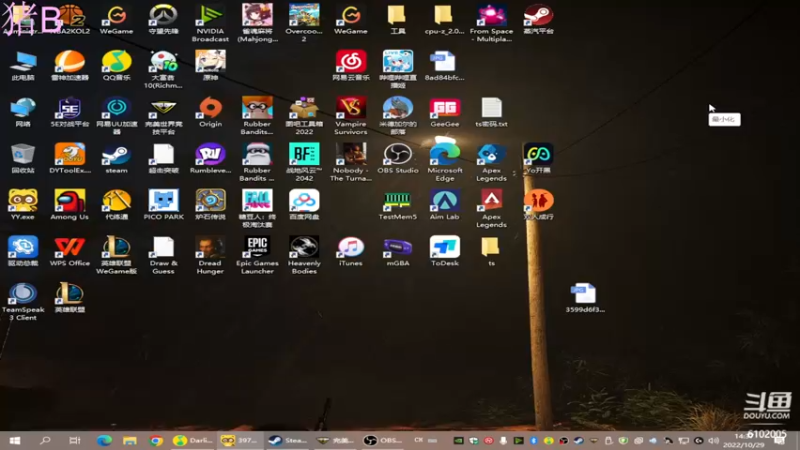The width and height of the screenshot is (800, 450).
Task: Open TeamSpeak 3 Client desktop icon
Action: point(23,302)
